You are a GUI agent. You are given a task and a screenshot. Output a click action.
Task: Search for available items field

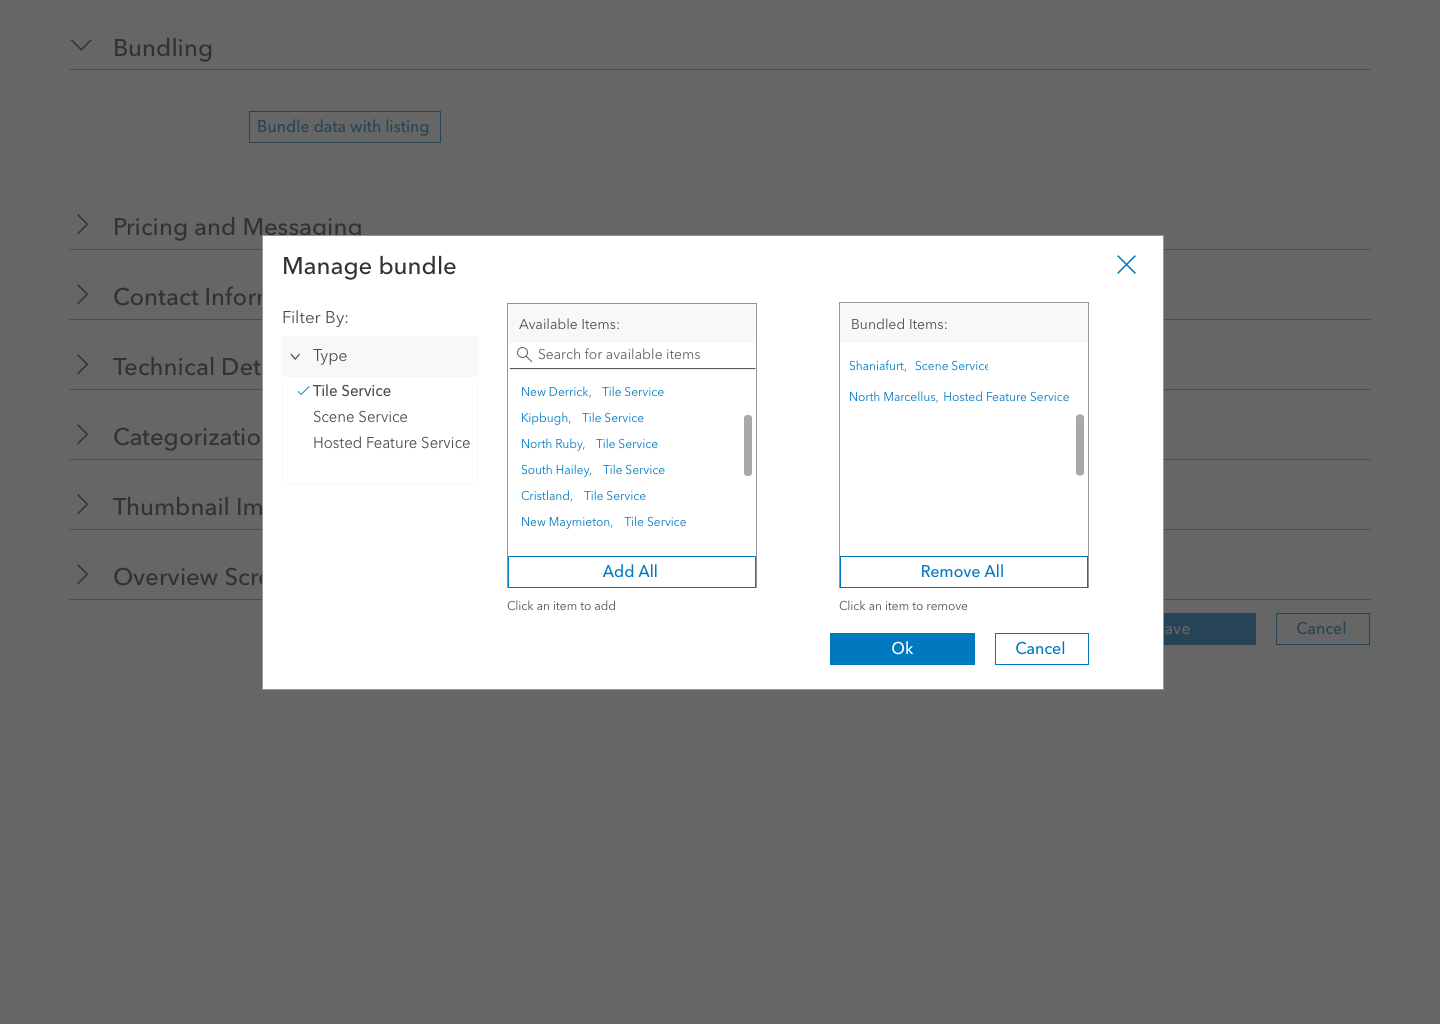632,355
